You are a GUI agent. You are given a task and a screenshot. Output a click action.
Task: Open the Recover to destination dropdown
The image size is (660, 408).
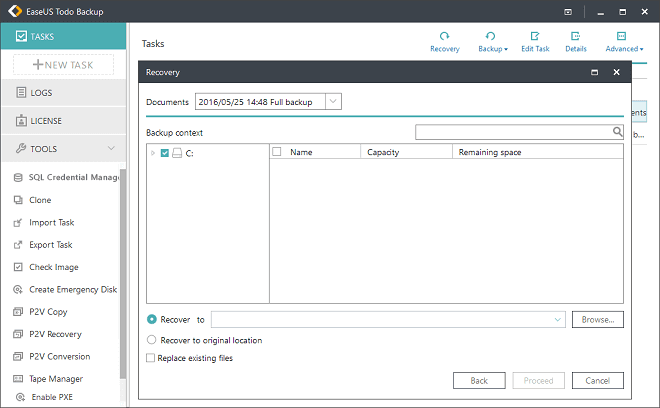[x=557, y=320]
